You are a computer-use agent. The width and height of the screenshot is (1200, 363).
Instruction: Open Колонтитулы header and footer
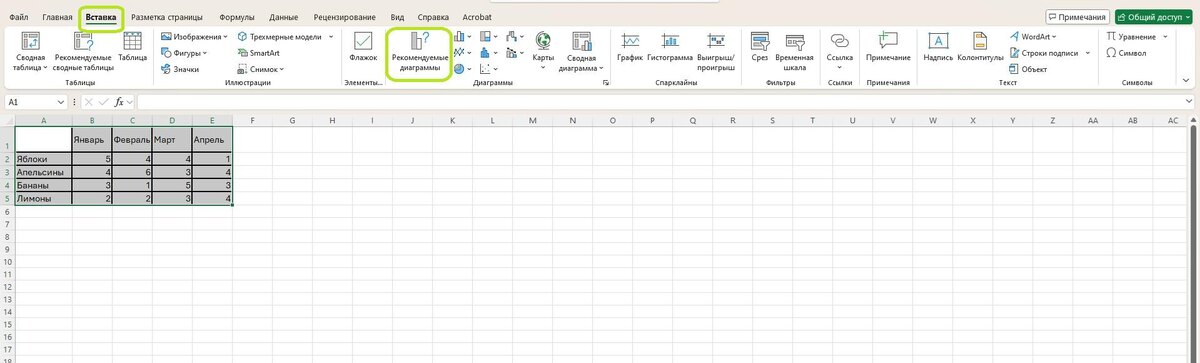pyautogui.click(x=980, y=48)
